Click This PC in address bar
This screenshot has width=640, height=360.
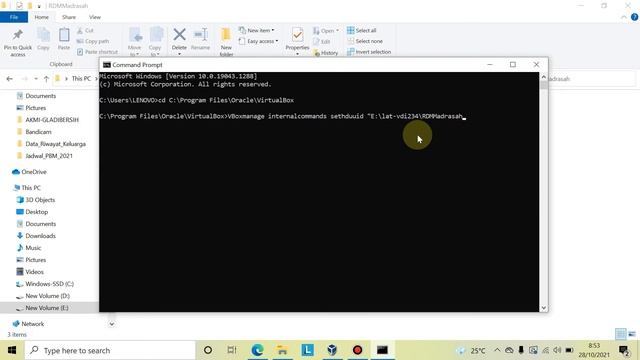[81, 78]
